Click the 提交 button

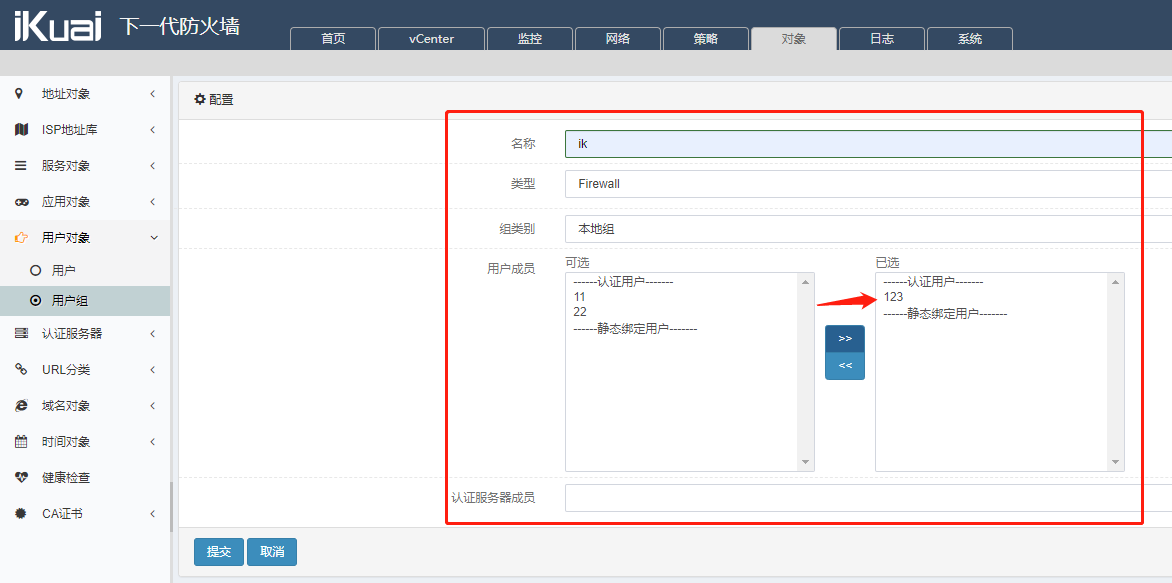[x=219, y=552]
